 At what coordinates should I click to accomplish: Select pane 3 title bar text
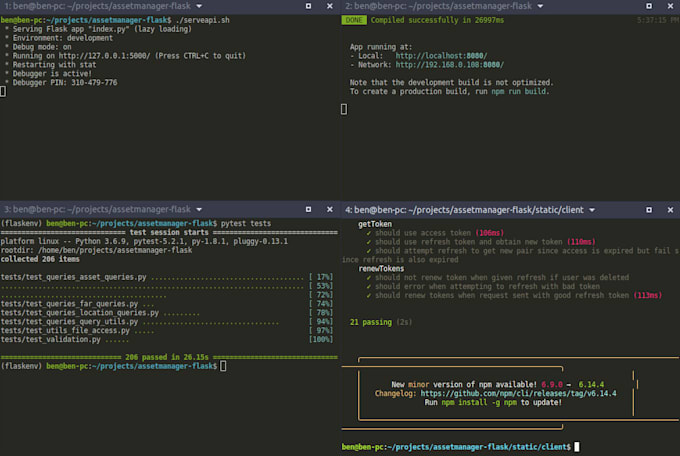tap(98, 210)
